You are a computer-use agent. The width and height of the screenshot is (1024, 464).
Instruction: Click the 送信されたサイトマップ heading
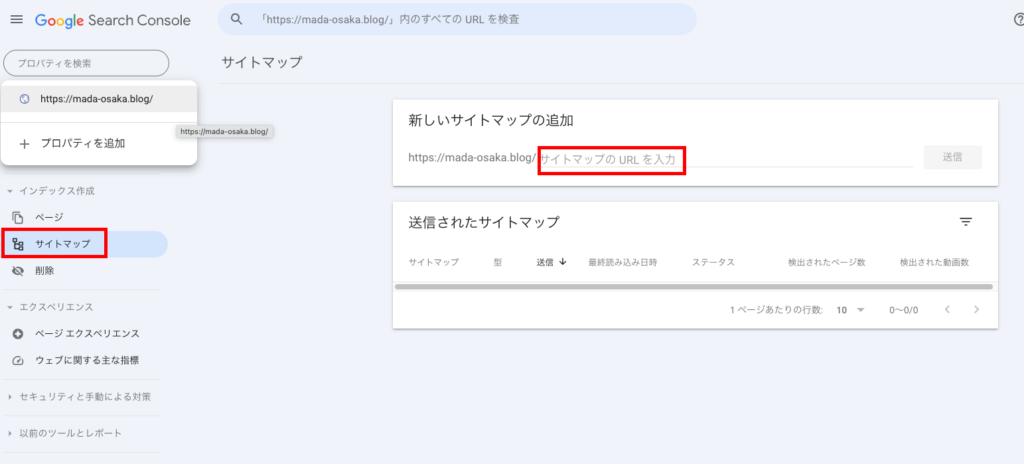pos(483,222)
